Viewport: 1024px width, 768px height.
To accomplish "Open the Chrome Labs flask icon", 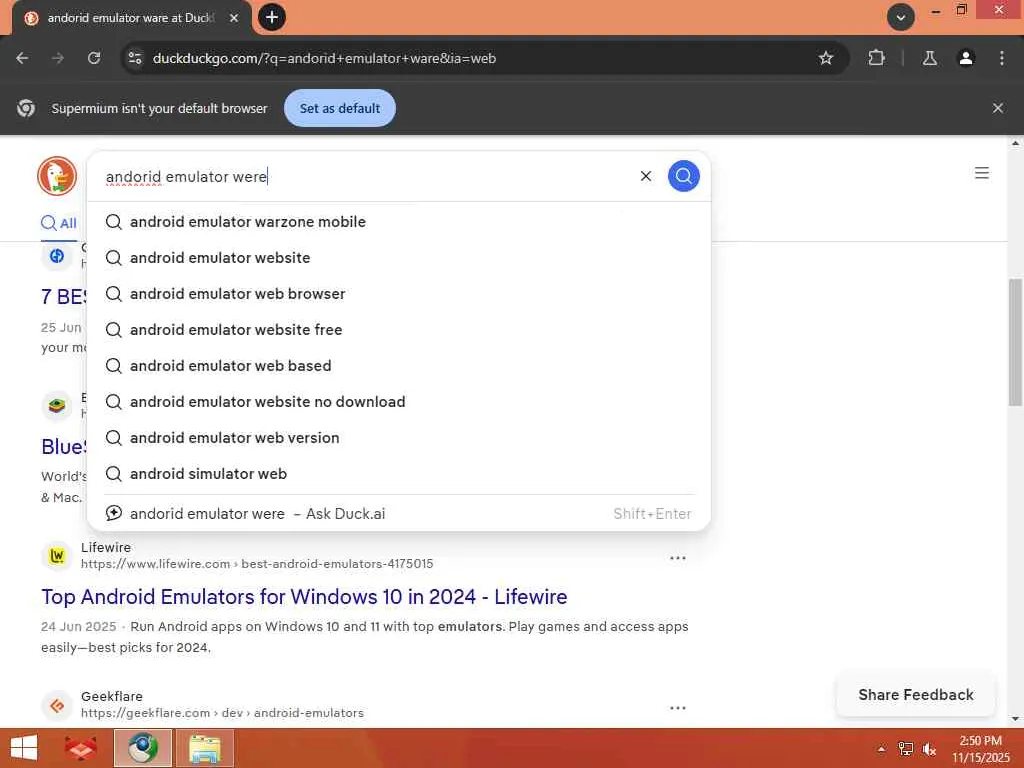I will pos(929,58).
